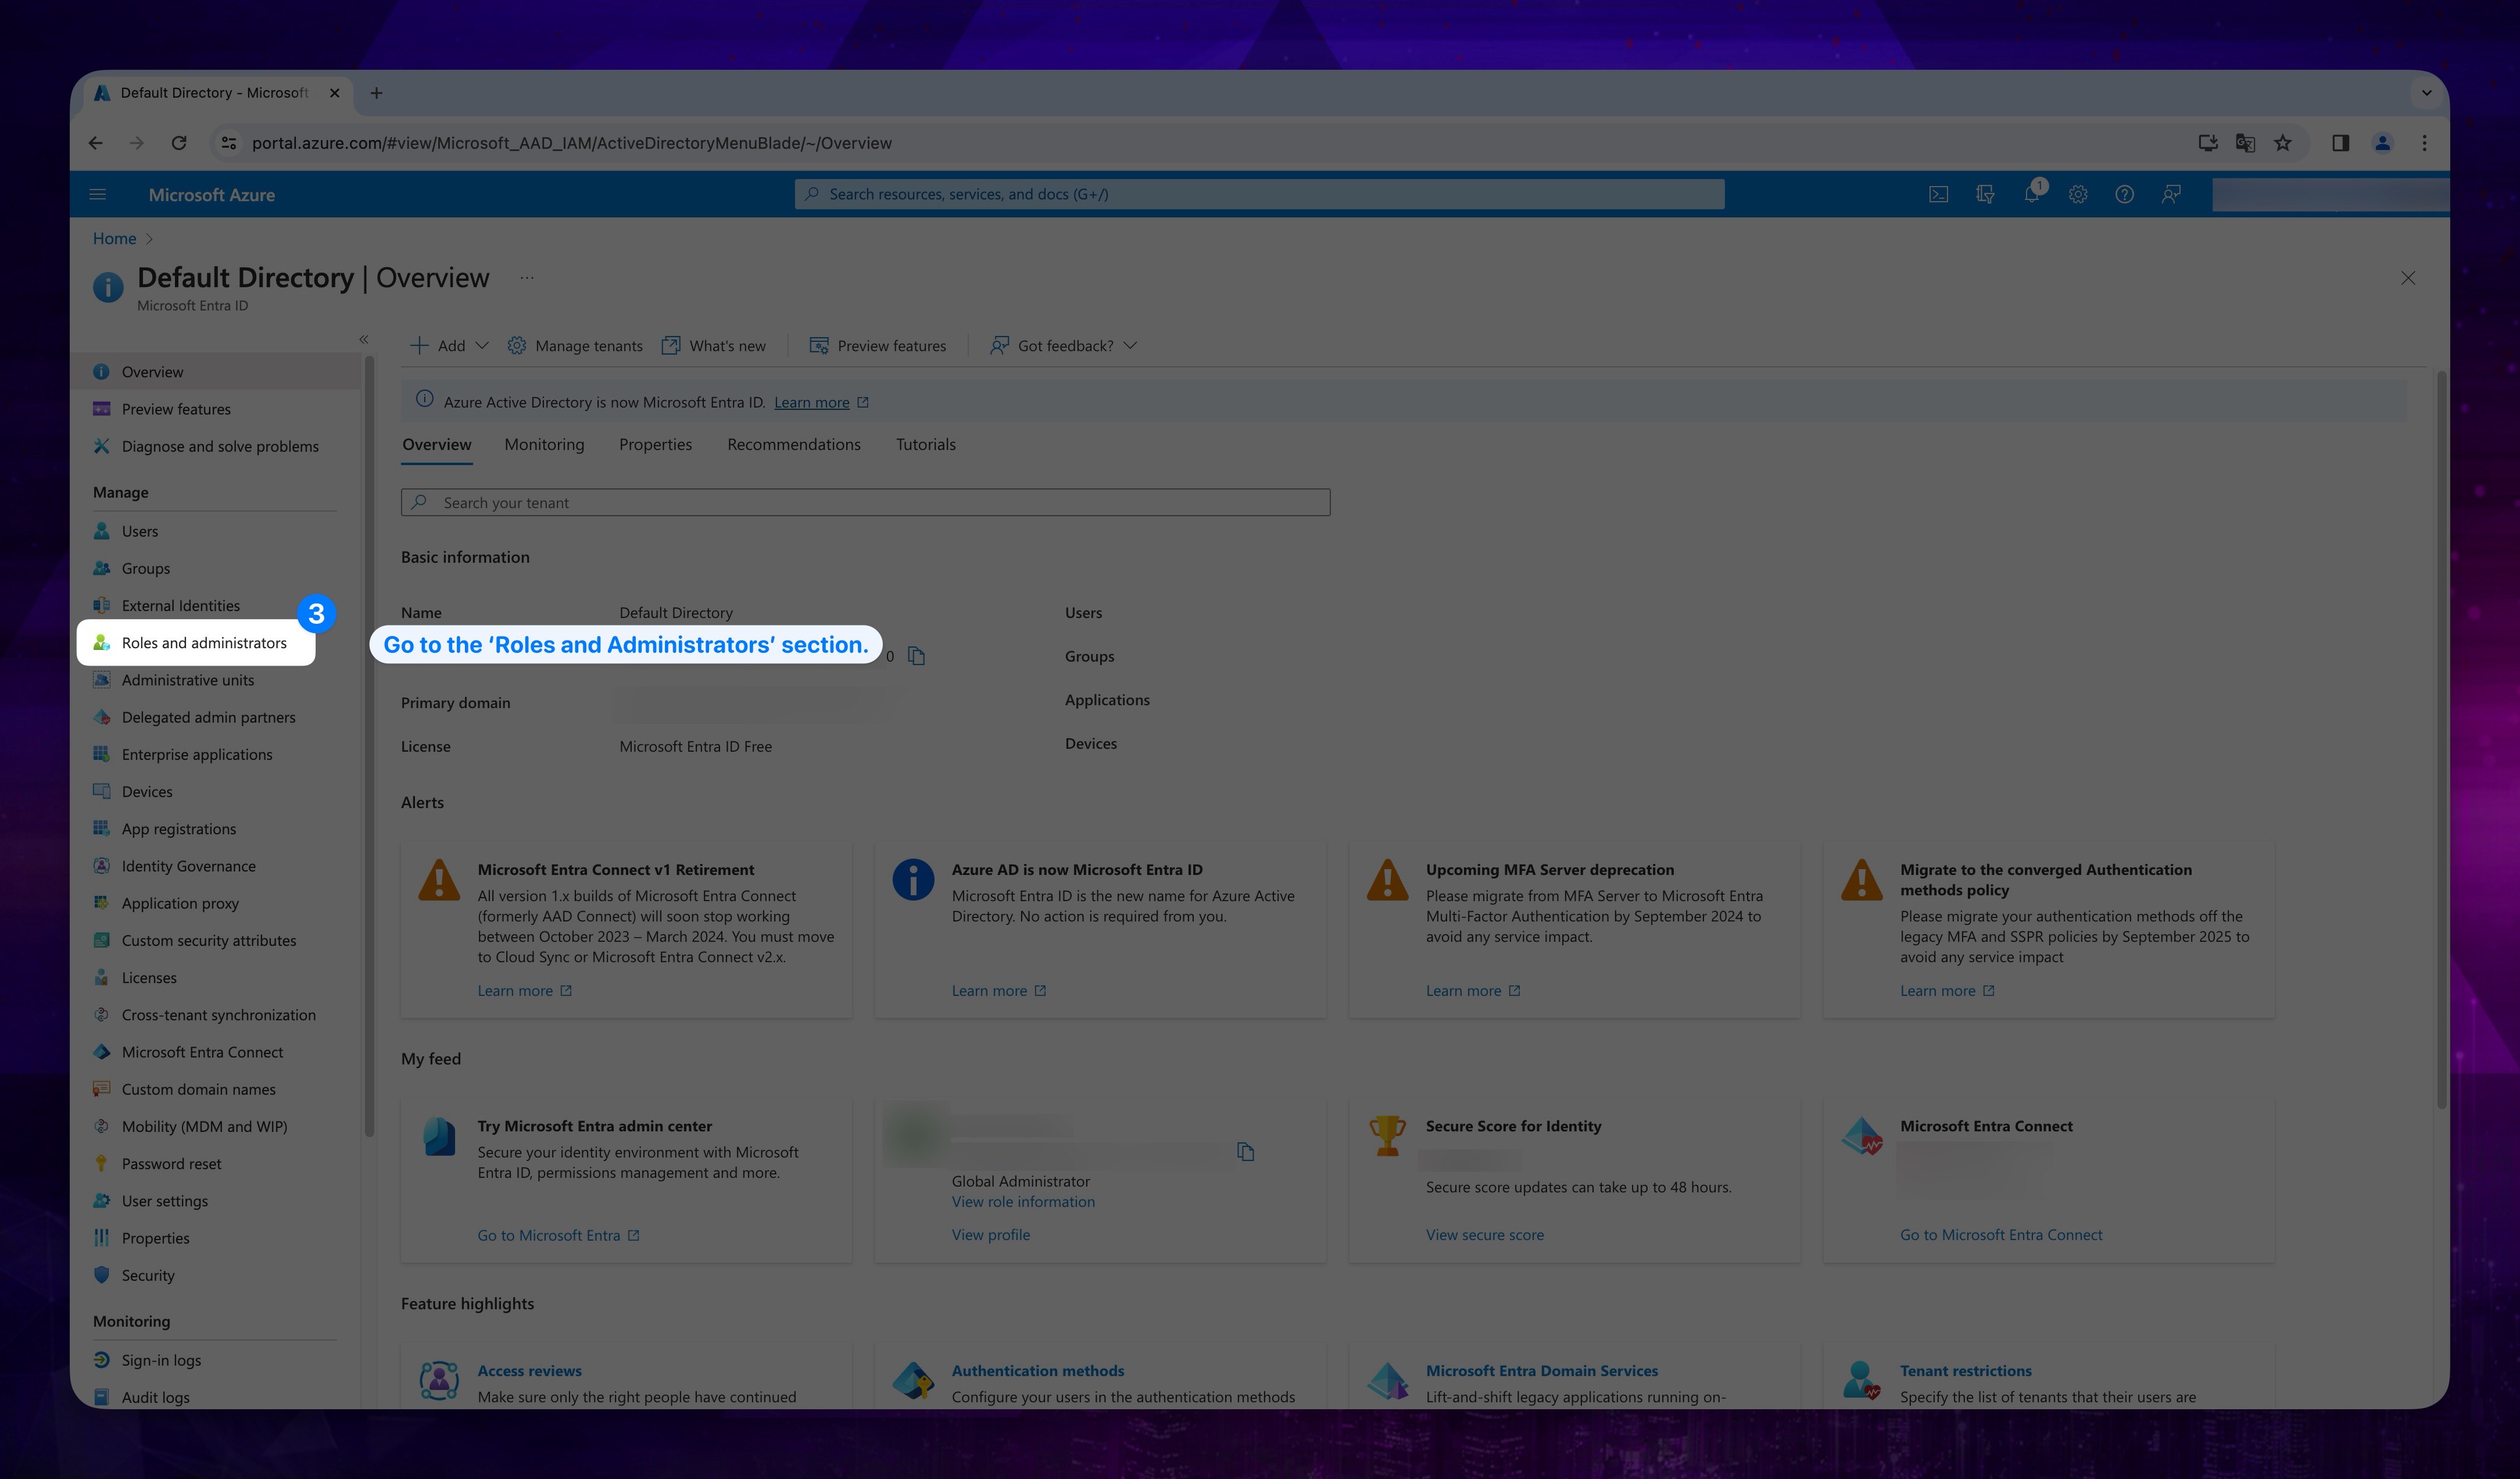Open the notifications bell
The image size is (2520, 1479).
2032,194
